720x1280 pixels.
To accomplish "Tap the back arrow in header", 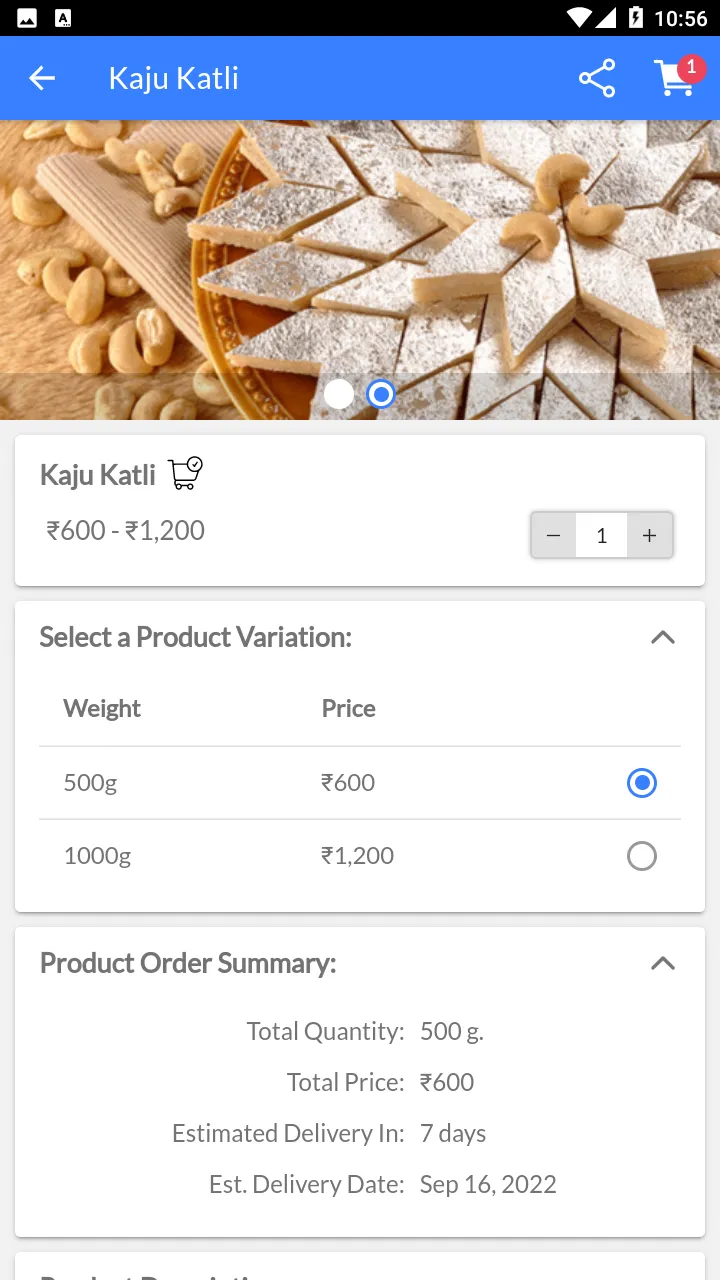I will 42,78.
